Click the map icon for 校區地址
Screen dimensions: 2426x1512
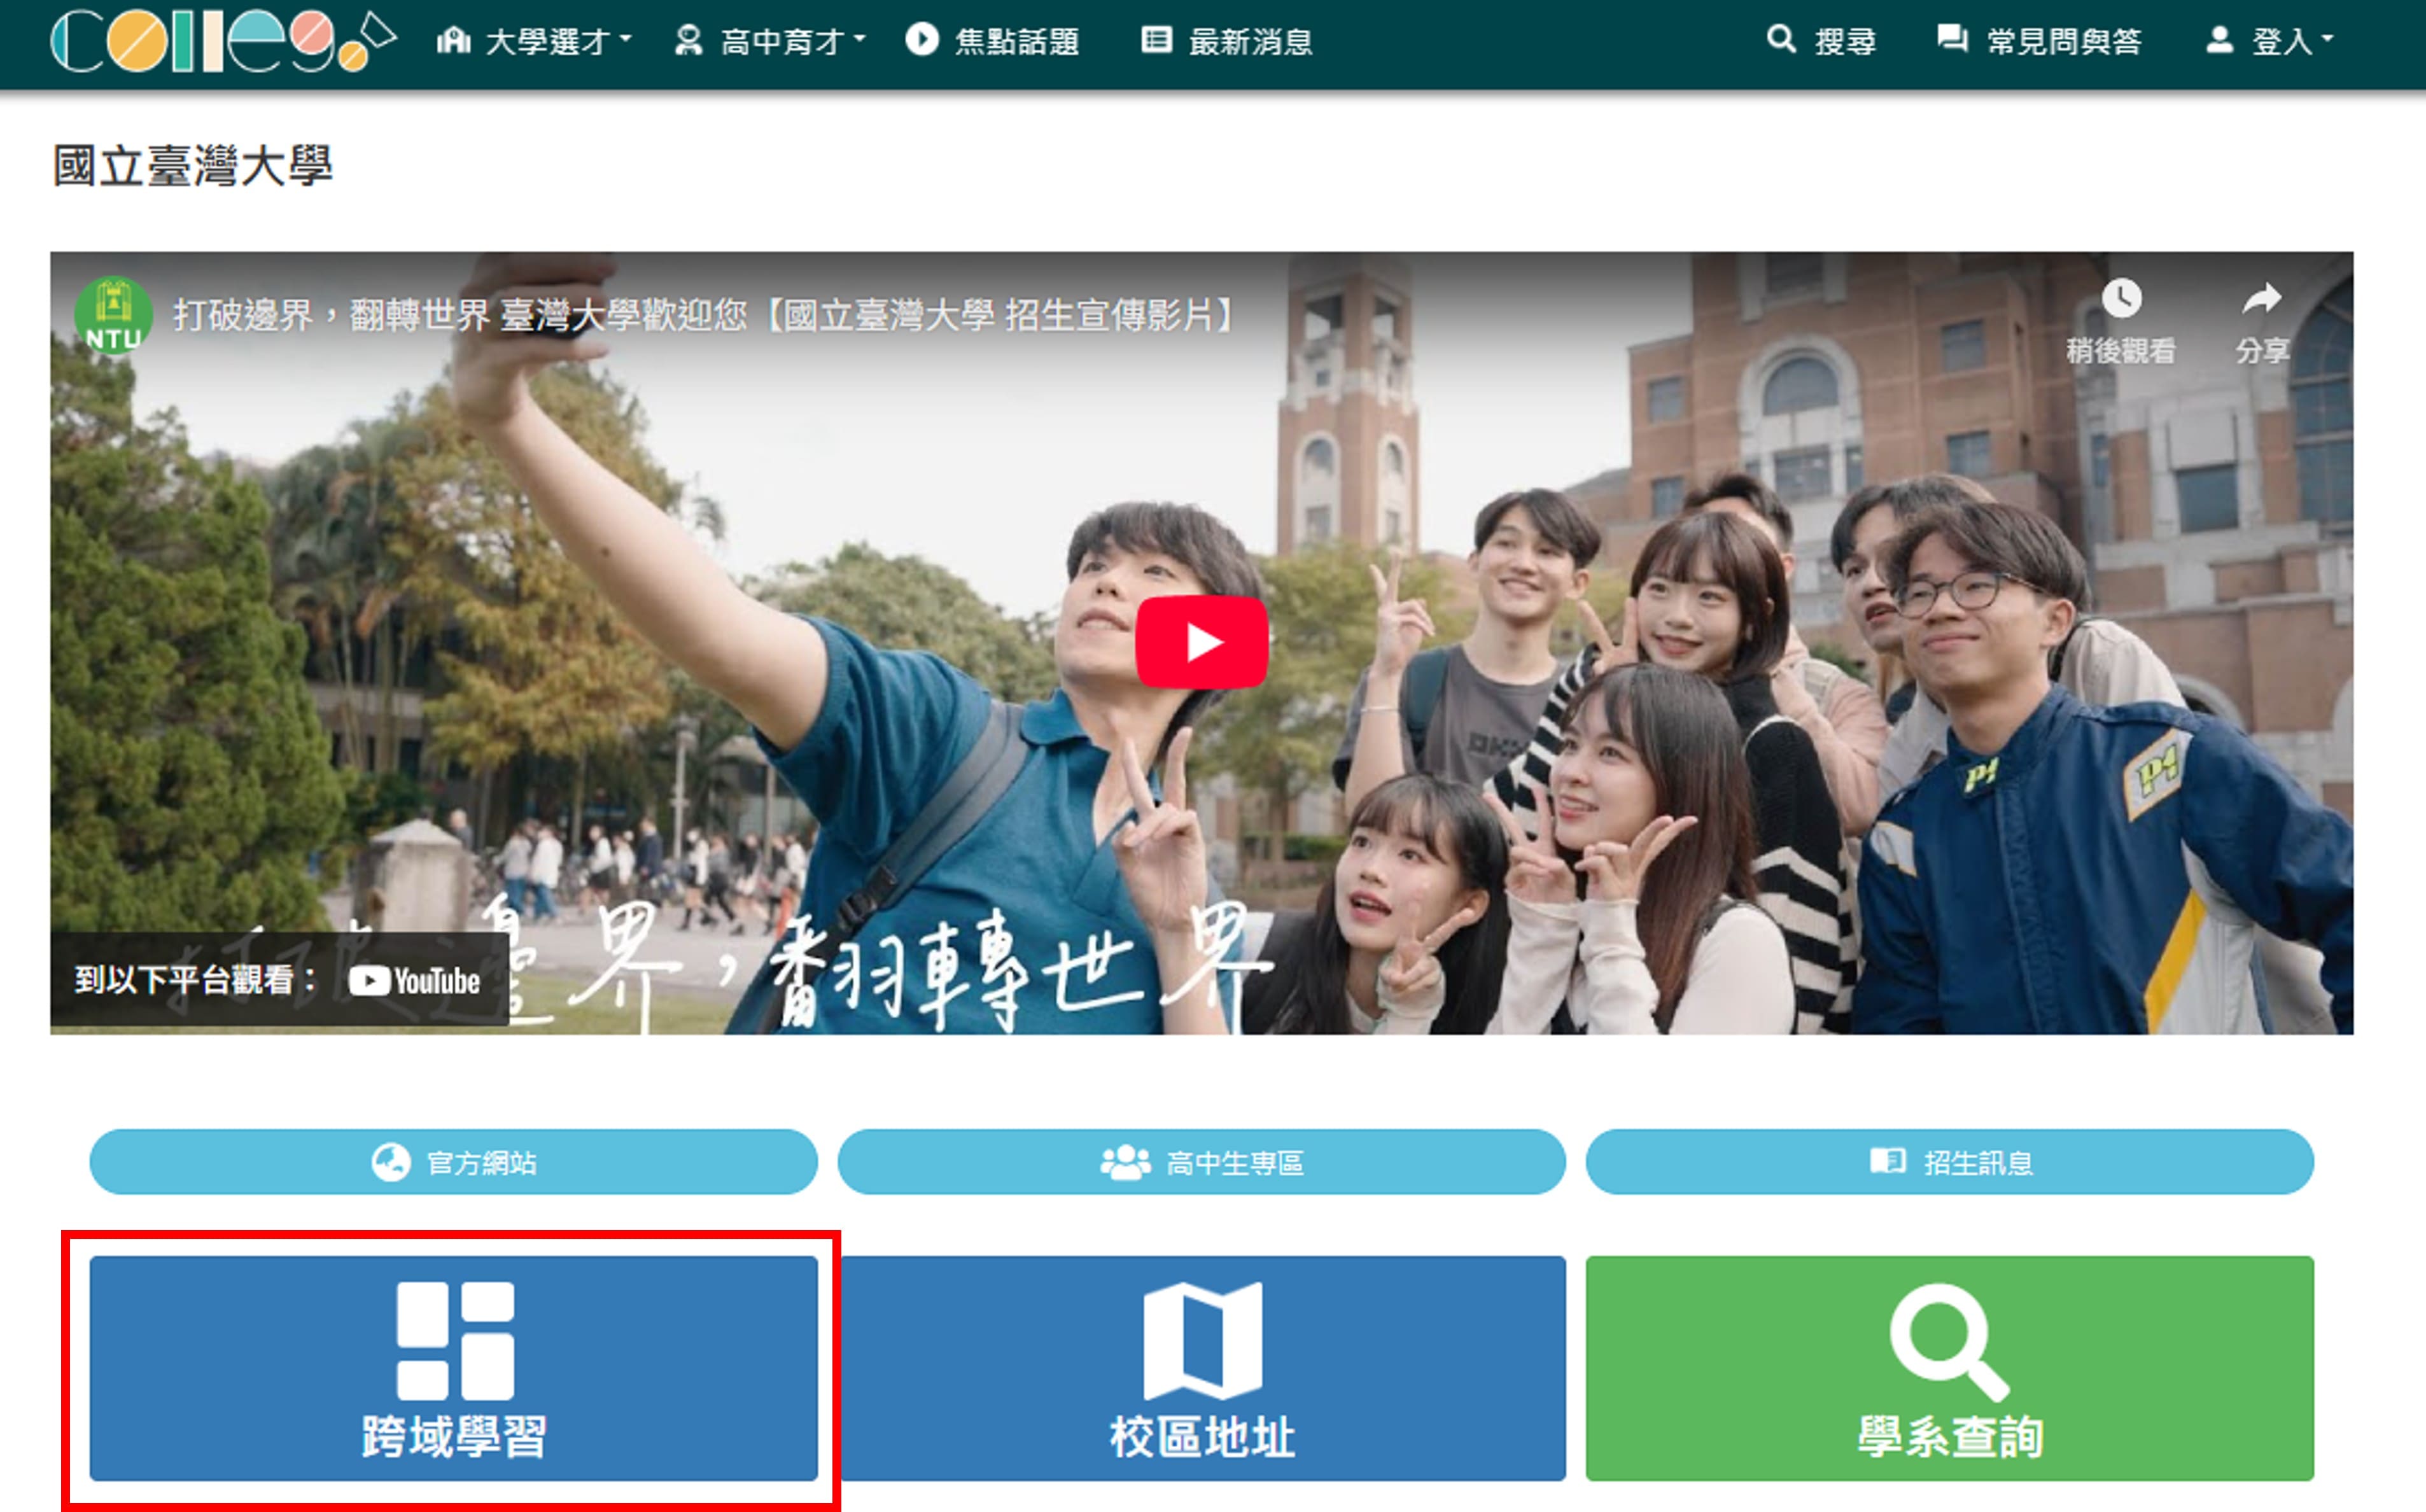(x=1202, y=1340)
